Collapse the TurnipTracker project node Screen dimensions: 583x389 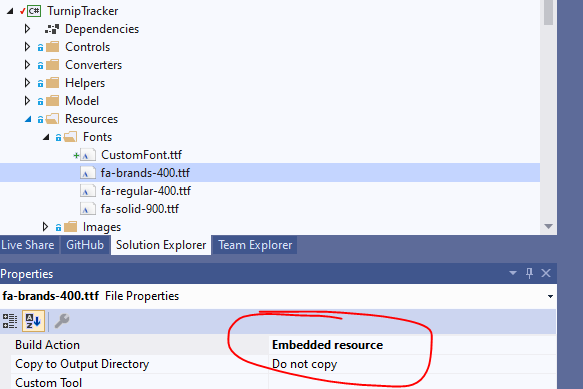pyautogui.click(x=10, y=12)
